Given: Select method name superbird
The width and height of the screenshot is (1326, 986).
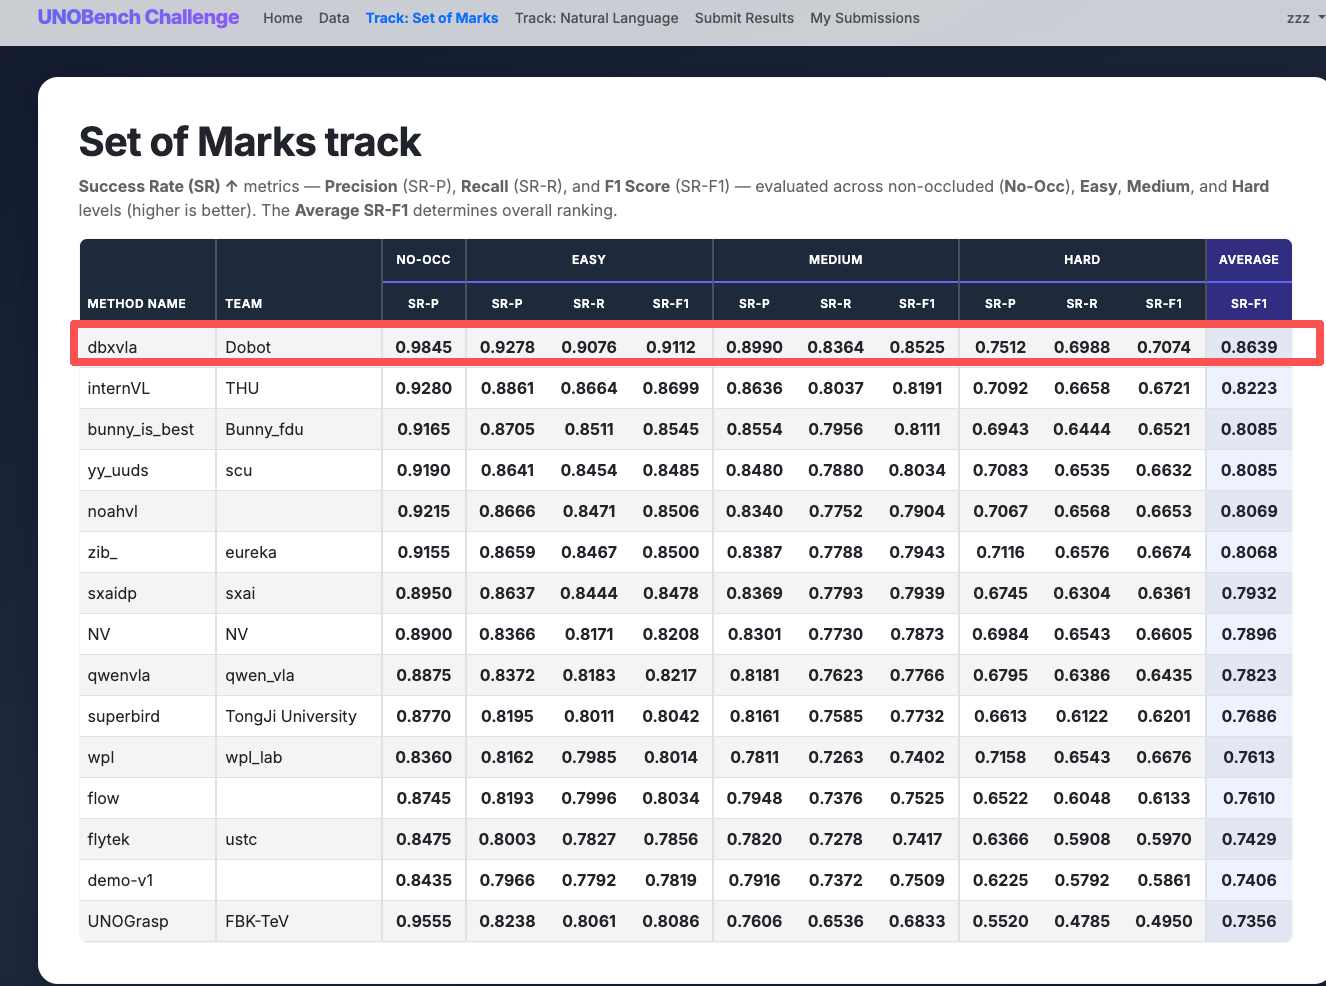Looking at the screenshot, I should [124, 716].
